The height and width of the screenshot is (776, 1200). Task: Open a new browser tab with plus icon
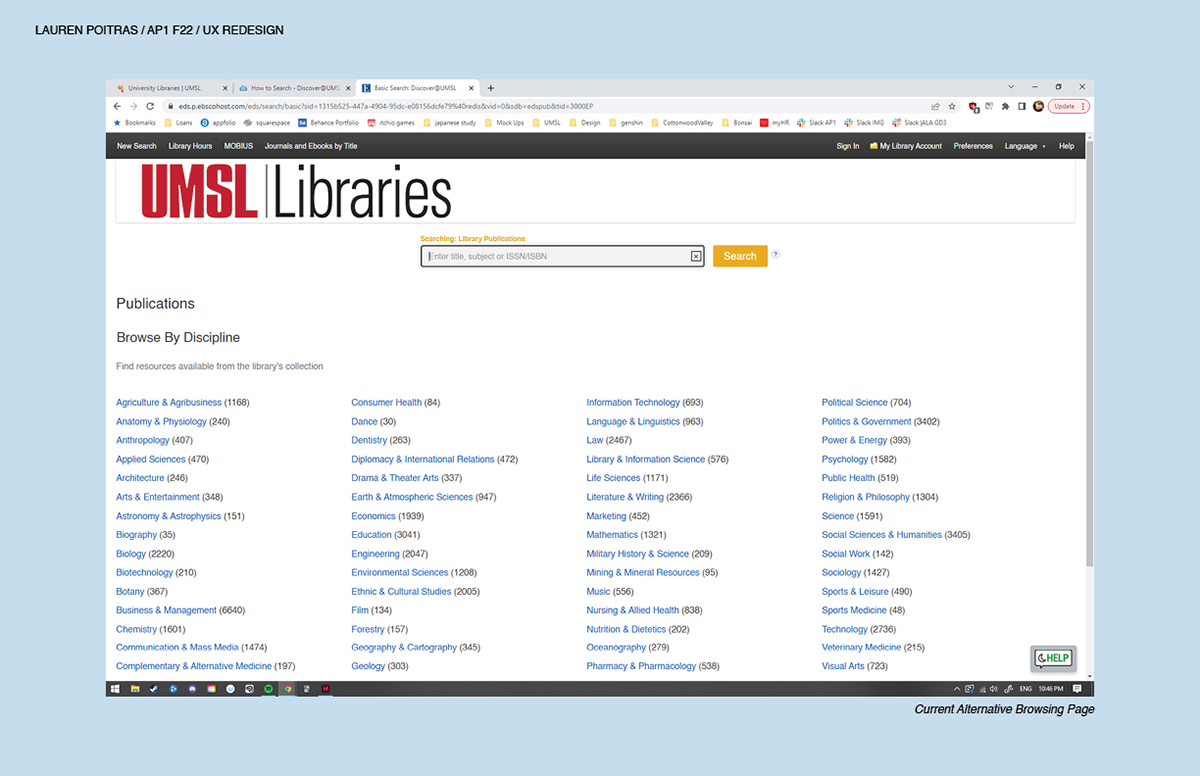490,88
